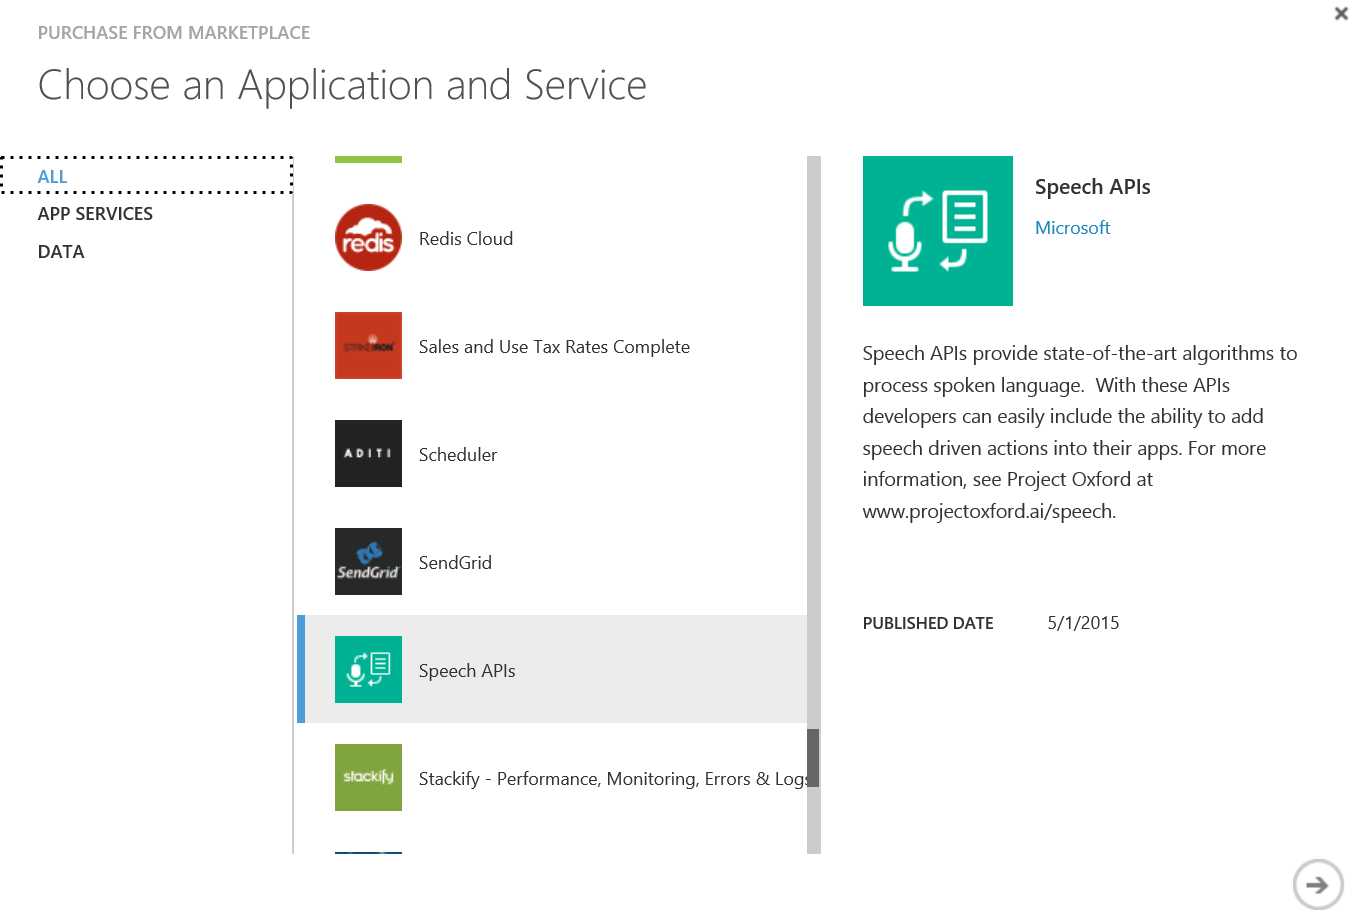
Task: Click the PURCHASE FROM MARKETPLACE label
Action: (x=174, y=33)
